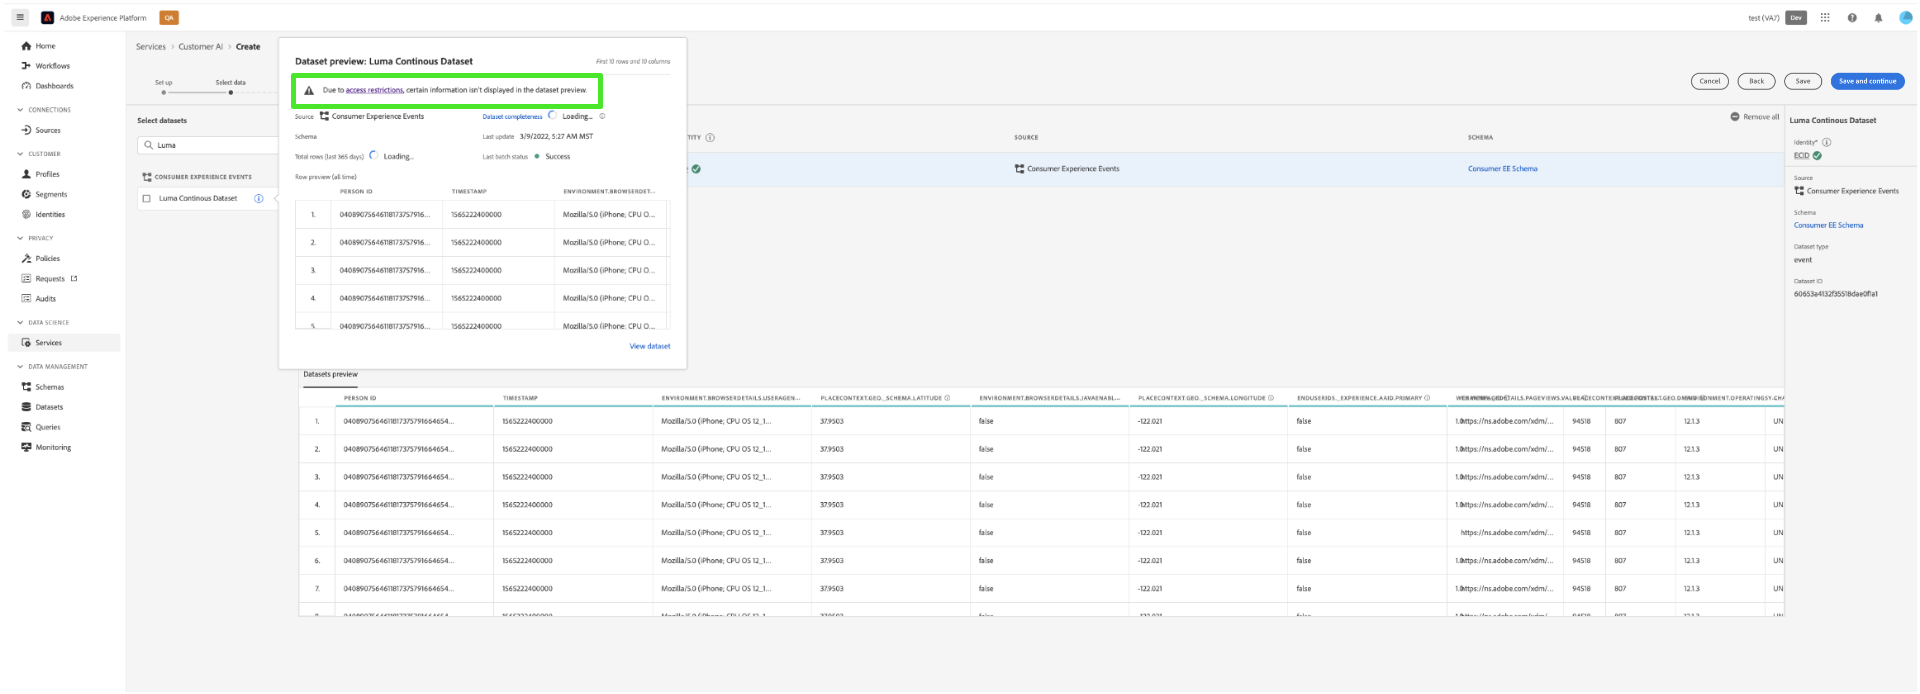Click the Segments icon in sidebar
The height and width of the screenshot is (694, 1920).
(26, 194)
